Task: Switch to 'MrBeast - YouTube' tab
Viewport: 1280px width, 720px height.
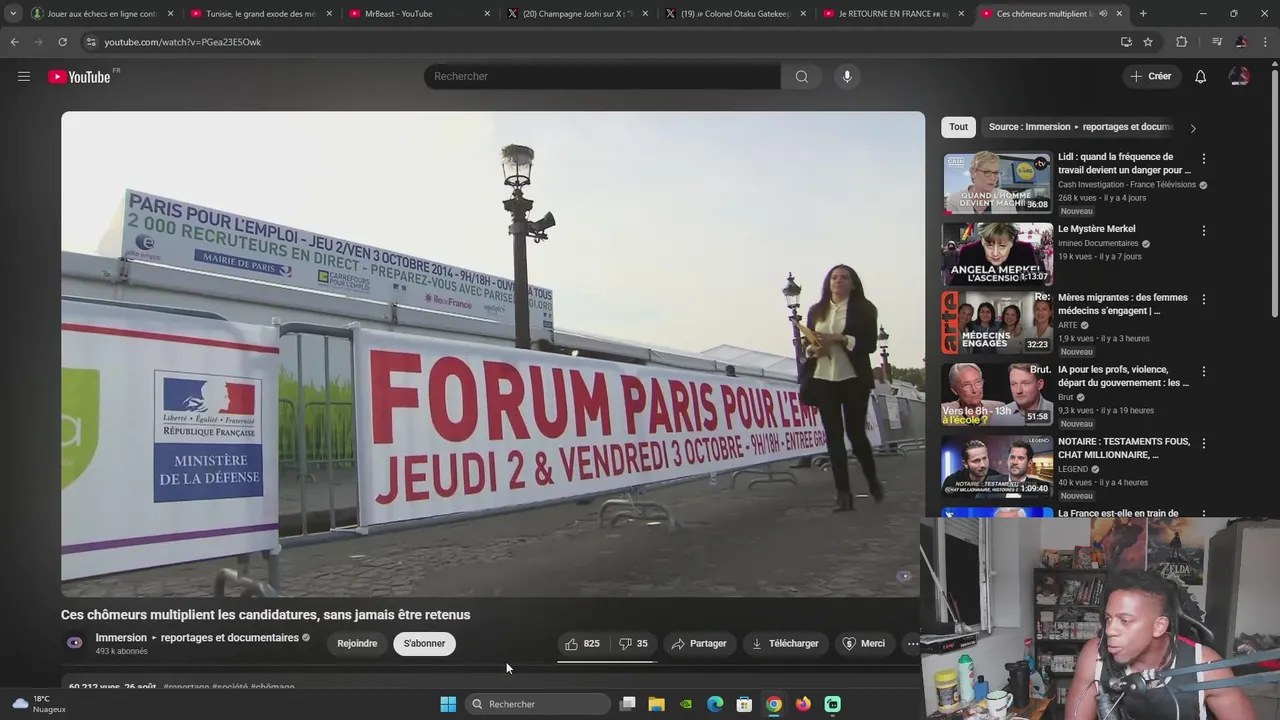Action: [419, 14]
